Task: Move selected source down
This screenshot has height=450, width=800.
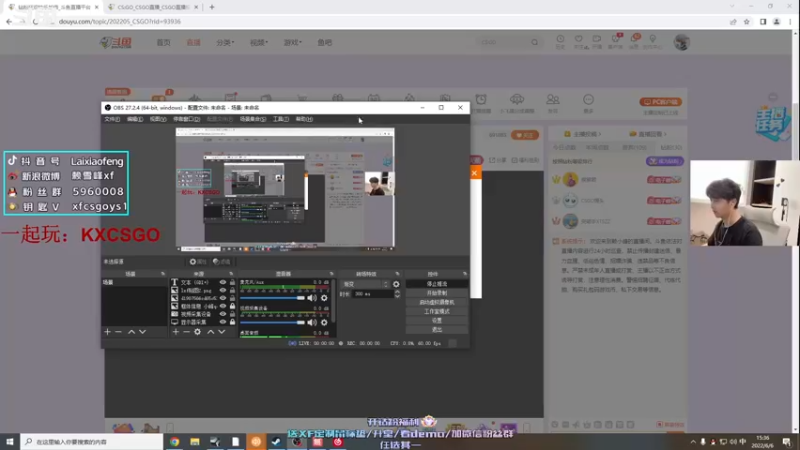Action: (x=222, y=332)
